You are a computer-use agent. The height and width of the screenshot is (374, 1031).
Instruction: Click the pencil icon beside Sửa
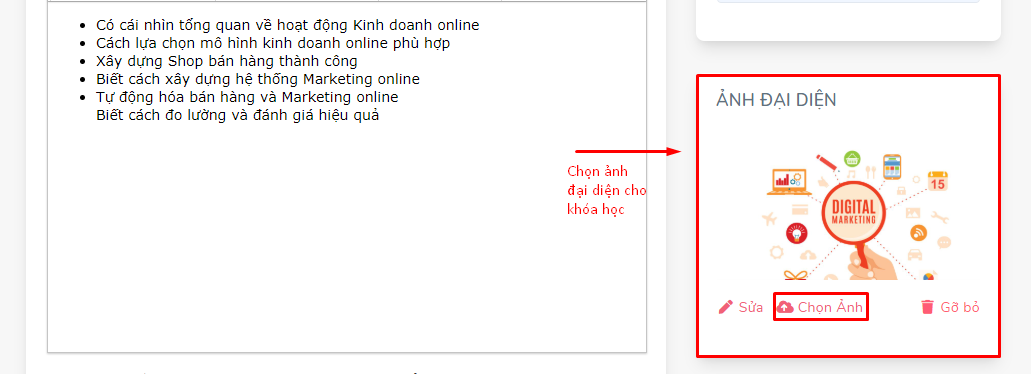click(726, 307)
